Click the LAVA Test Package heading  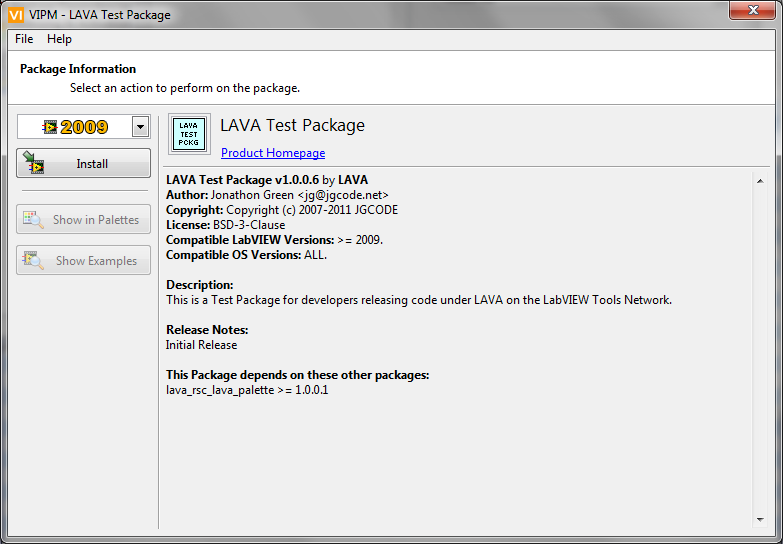point(292,125)
